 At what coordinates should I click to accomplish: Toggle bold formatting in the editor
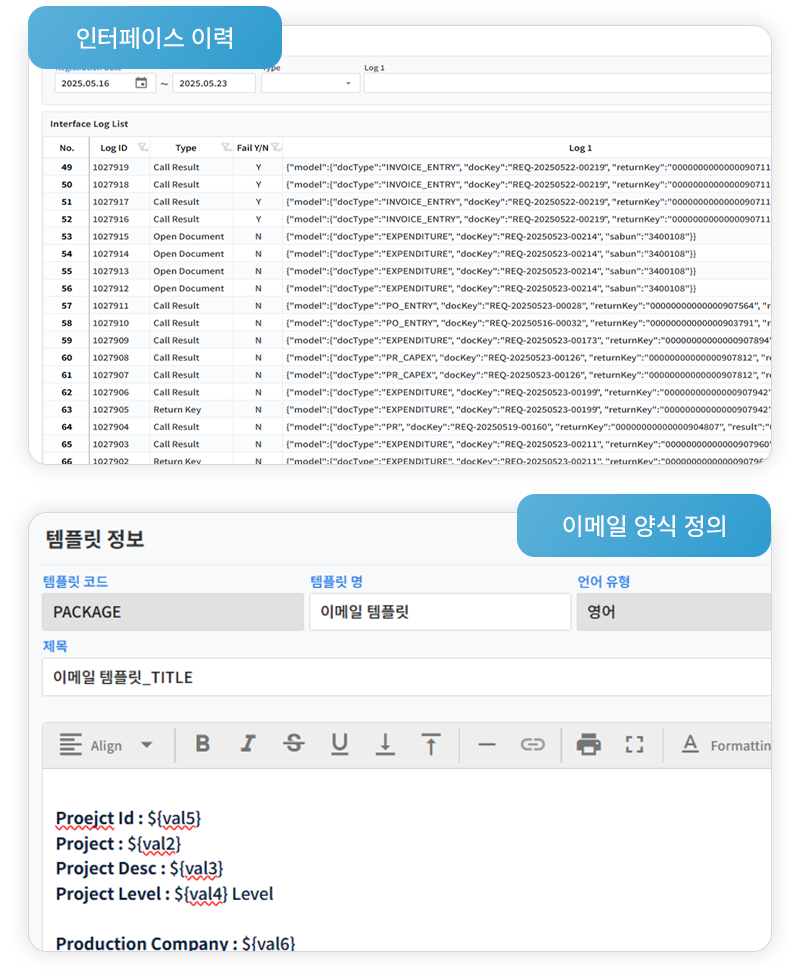[203, 744]
